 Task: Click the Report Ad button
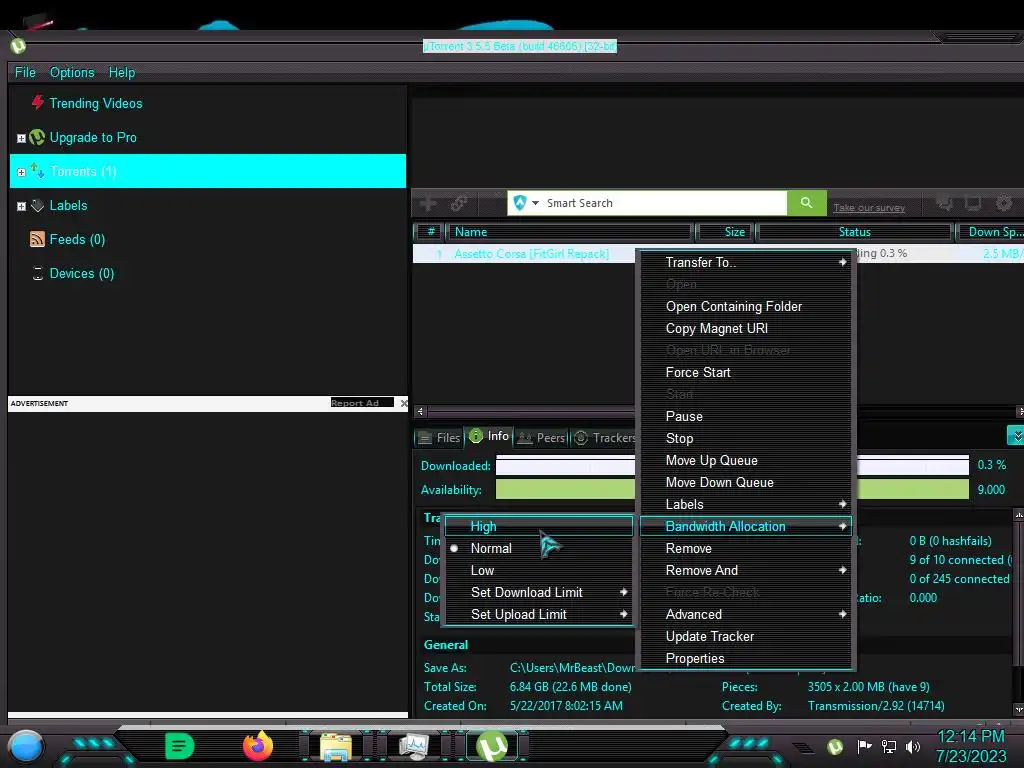tap(362, 403)
